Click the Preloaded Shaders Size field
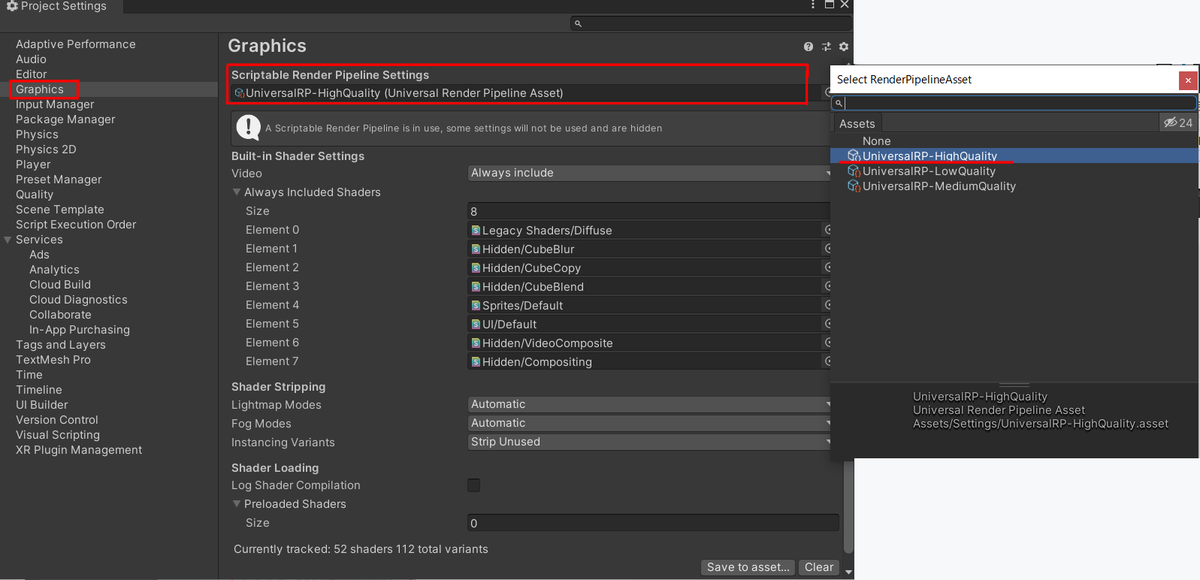The image size is (1200, 580). click(652, 523)
